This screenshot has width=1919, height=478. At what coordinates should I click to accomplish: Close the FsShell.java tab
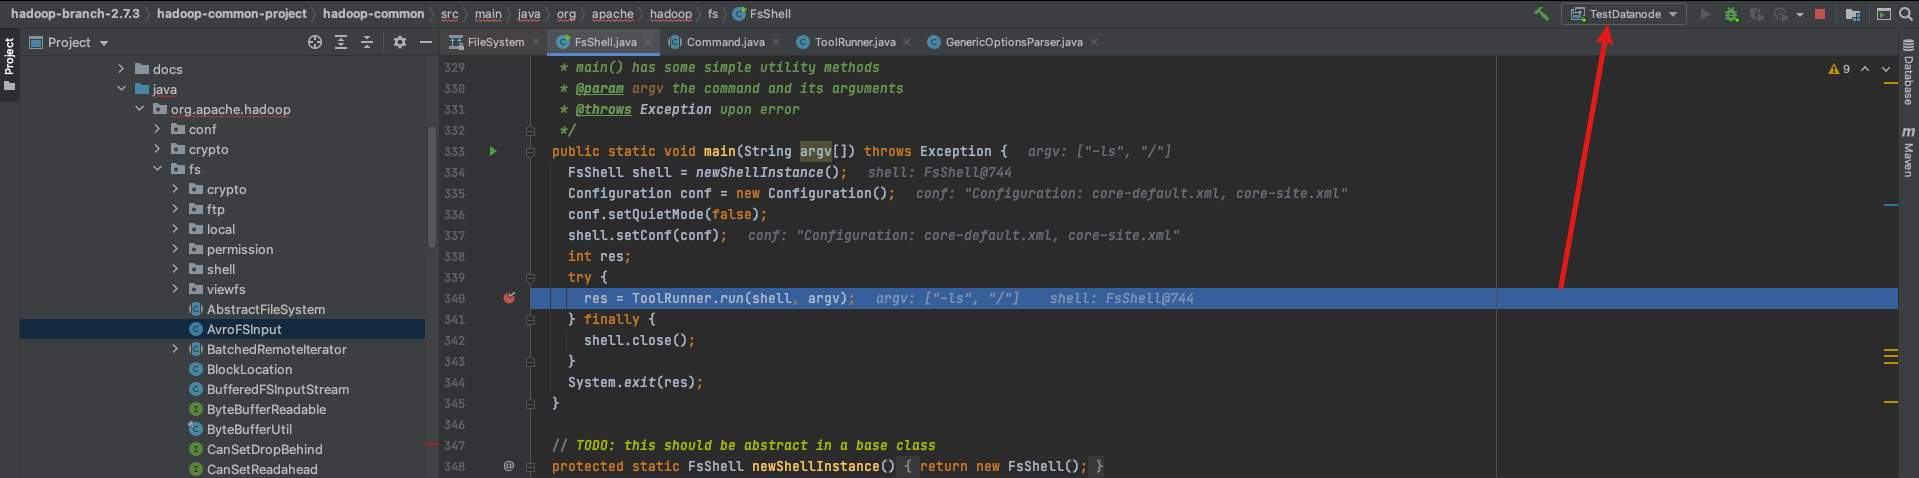click(648, 42)
